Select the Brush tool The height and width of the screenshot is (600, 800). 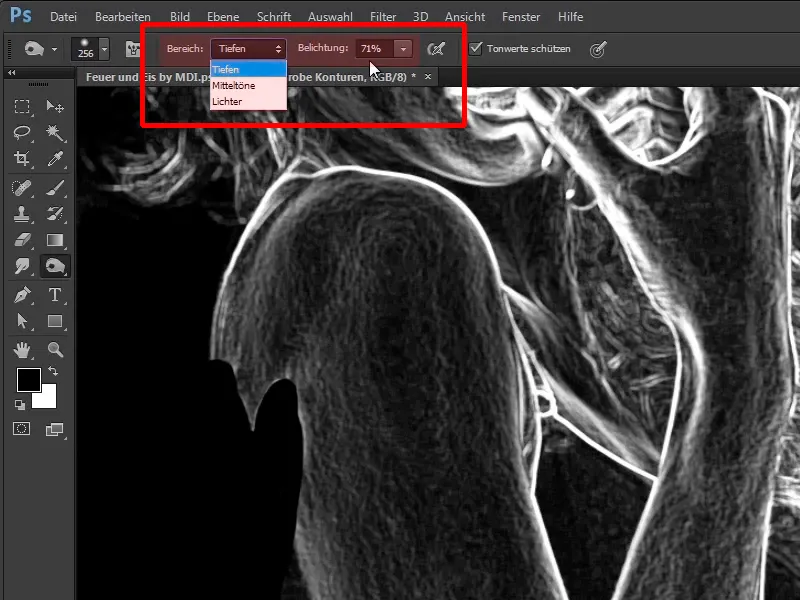pos(55,188)
